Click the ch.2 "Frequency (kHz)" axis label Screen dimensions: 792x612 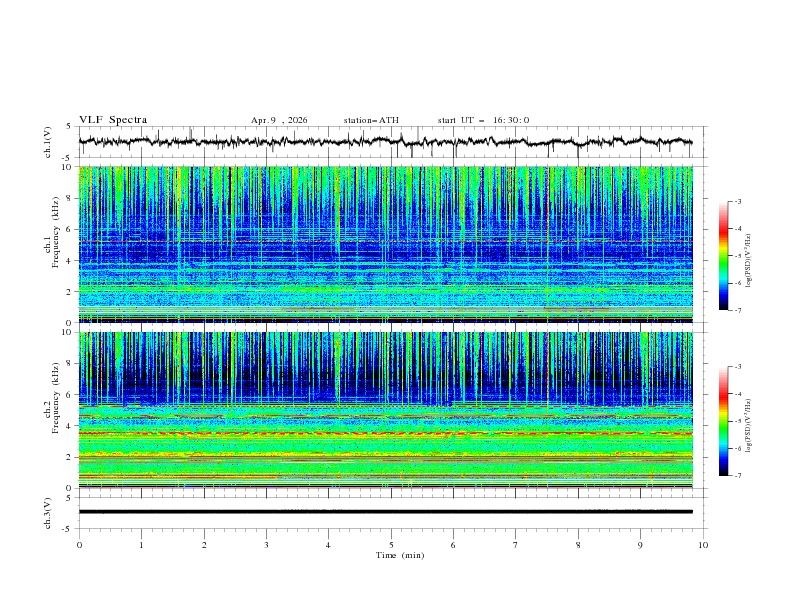pos(56,398)
